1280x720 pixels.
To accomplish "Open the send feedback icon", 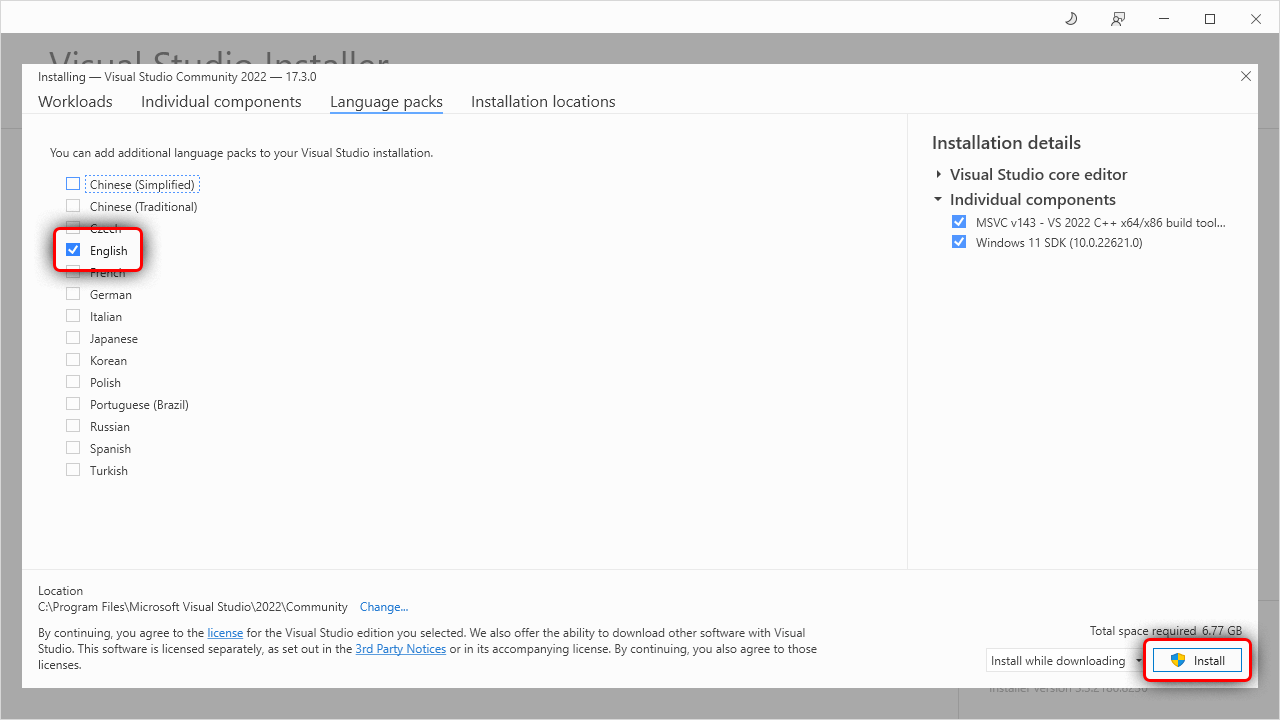I will [x=1117, y=19].
